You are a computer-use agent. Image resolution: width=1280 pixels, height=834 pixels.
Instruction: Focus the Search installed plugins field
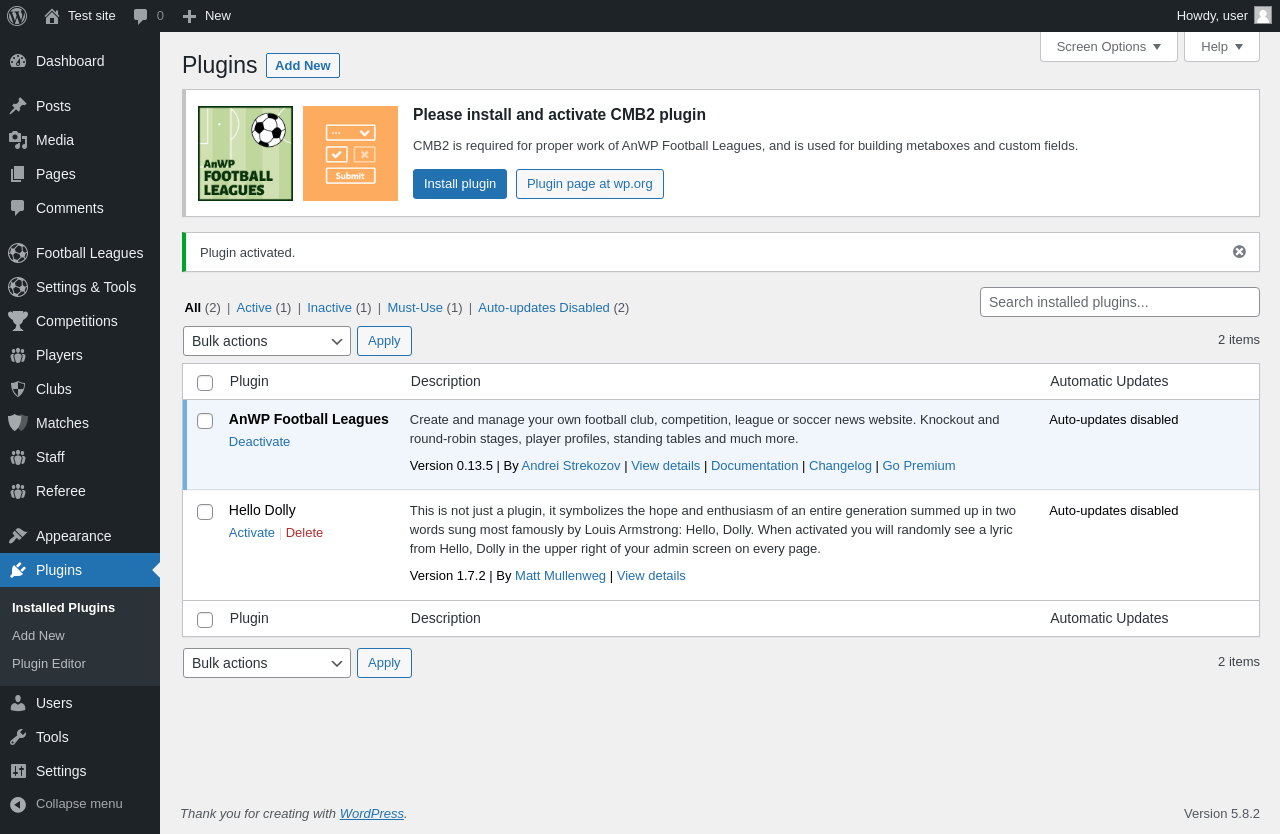pyautogui.click(x=1119, y=302)
